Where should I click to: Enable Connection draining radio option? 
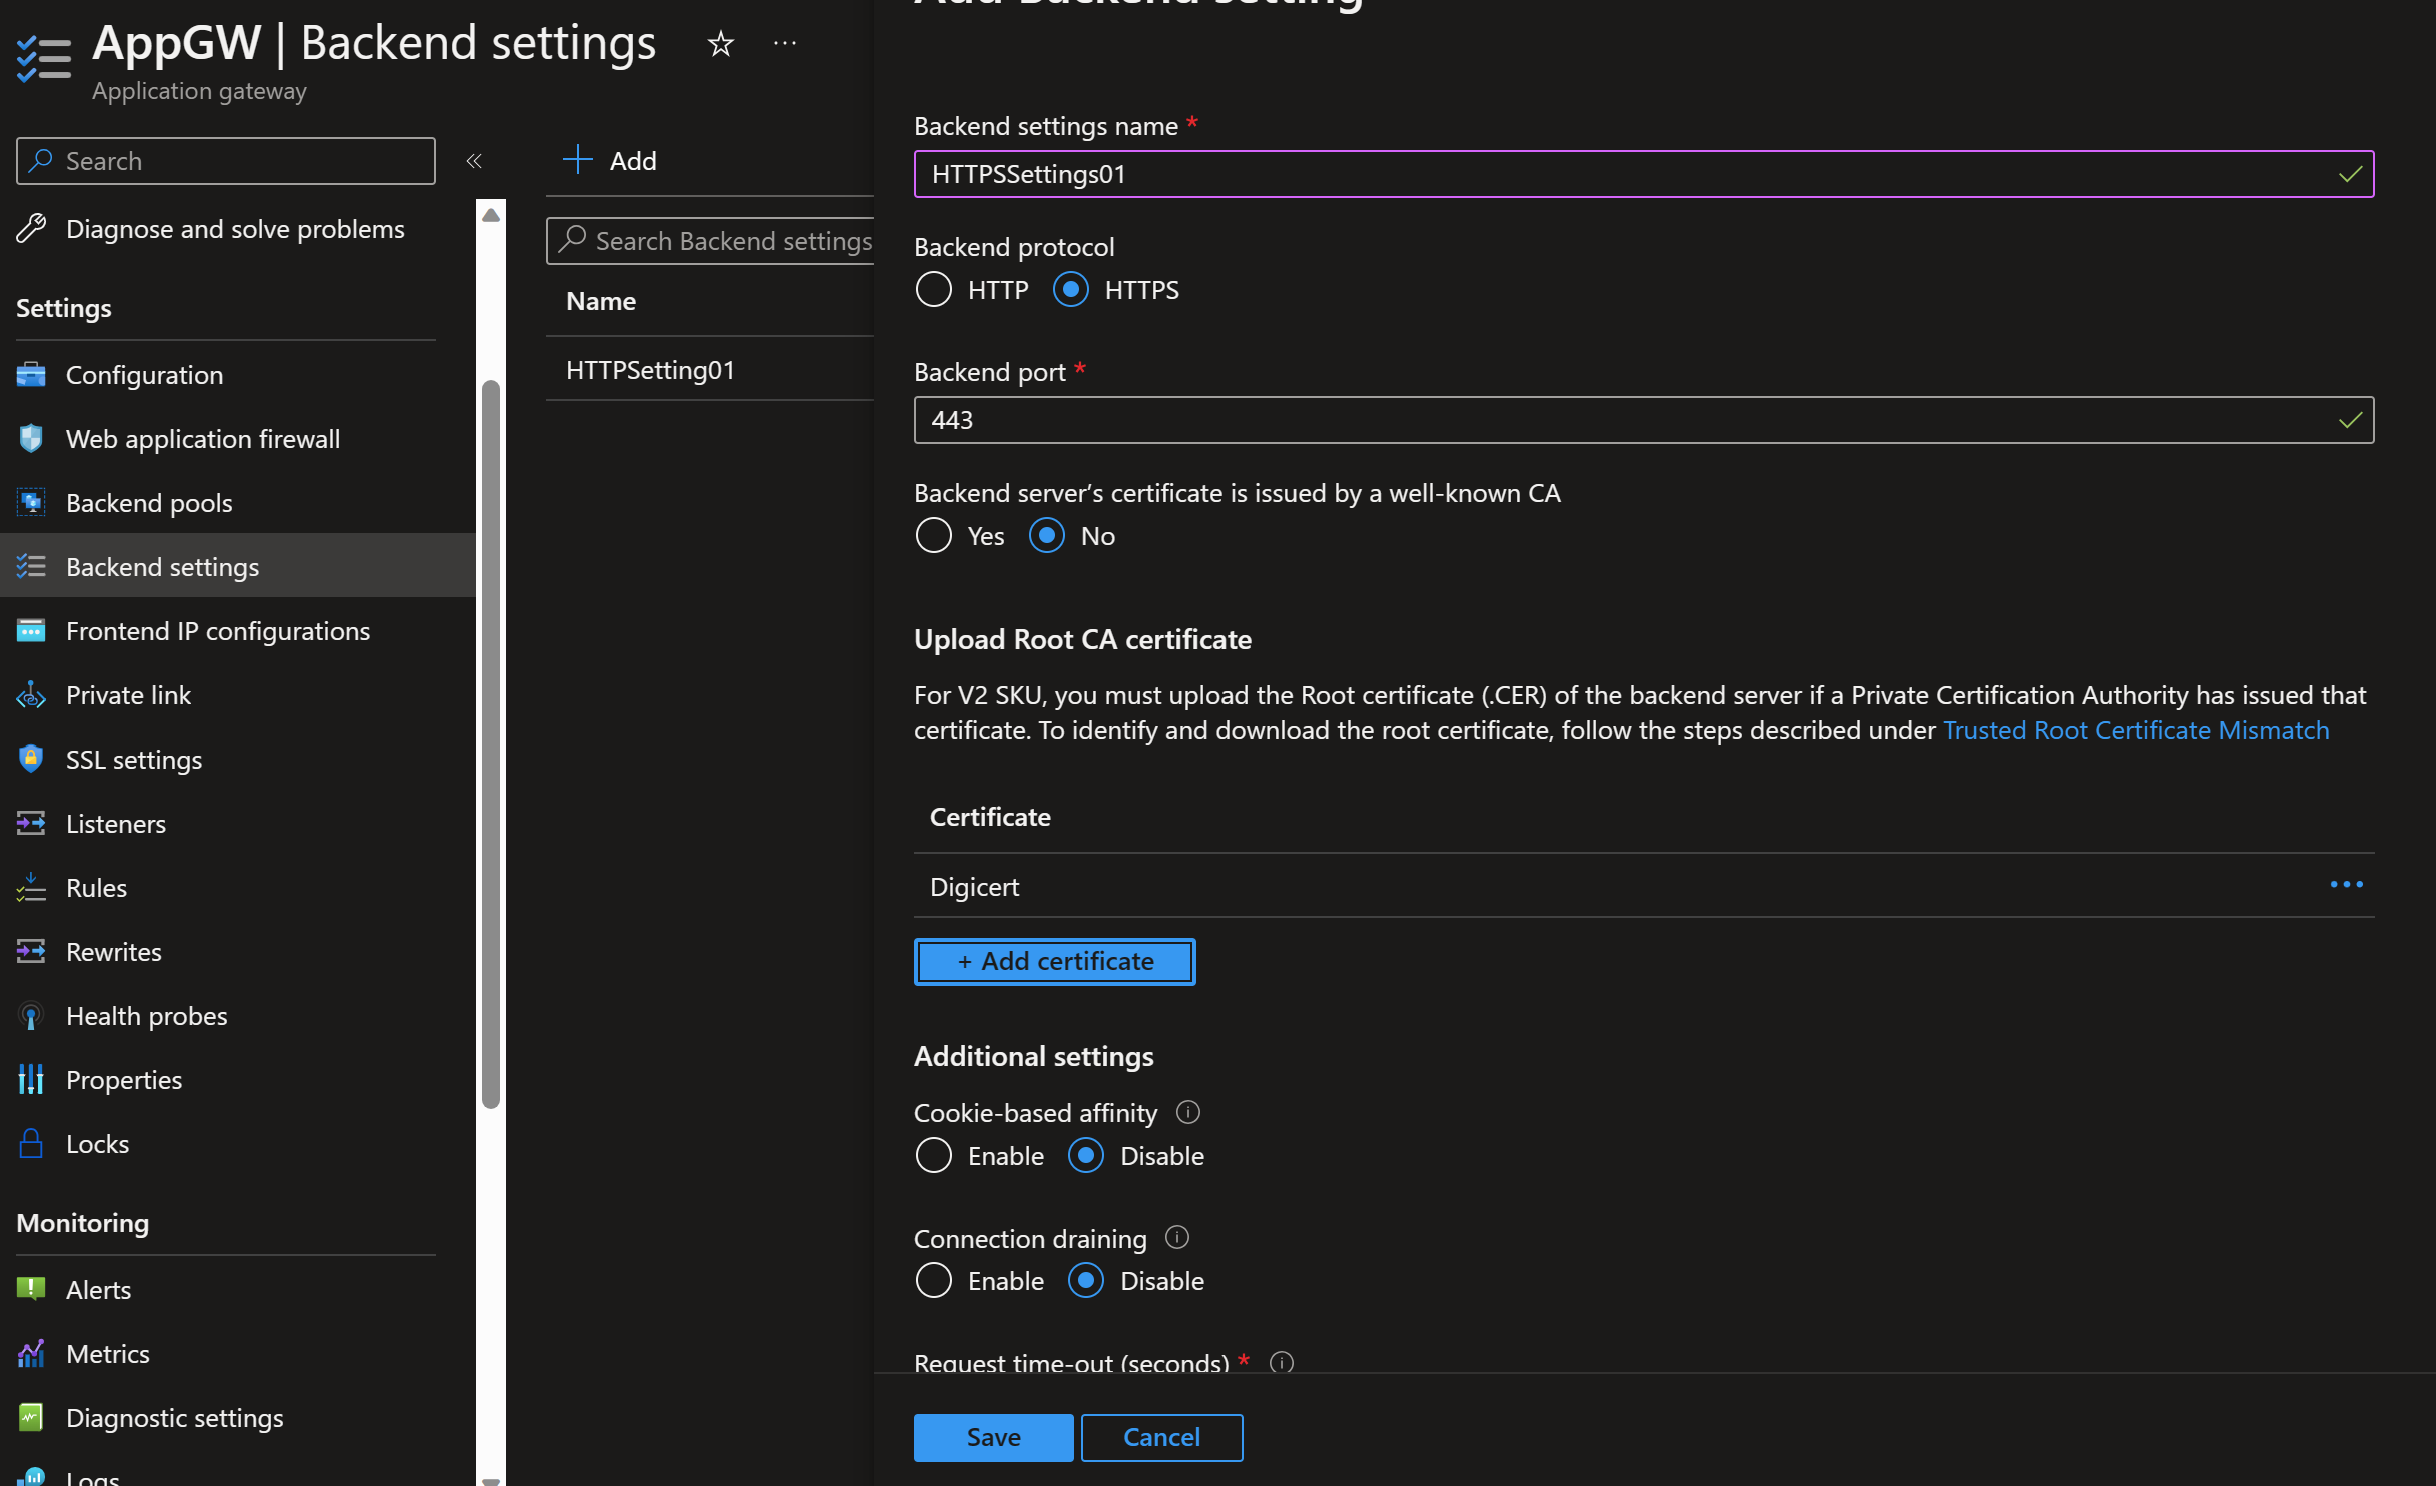(933, 1281)
